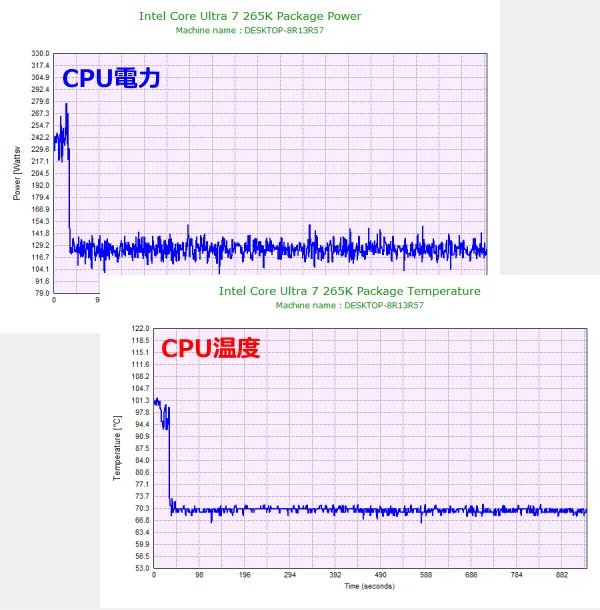The image size is (600, 610).
Task: Click the 279.8 value on the power axis
Action: tap(40, 102)
